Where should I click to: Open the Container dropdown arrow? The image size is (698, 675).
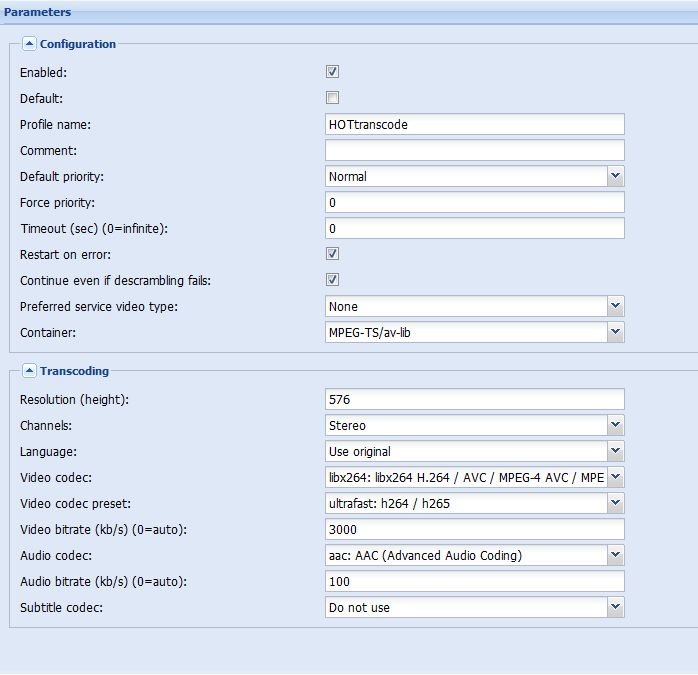pyautogui.click(x=615, y=332)
